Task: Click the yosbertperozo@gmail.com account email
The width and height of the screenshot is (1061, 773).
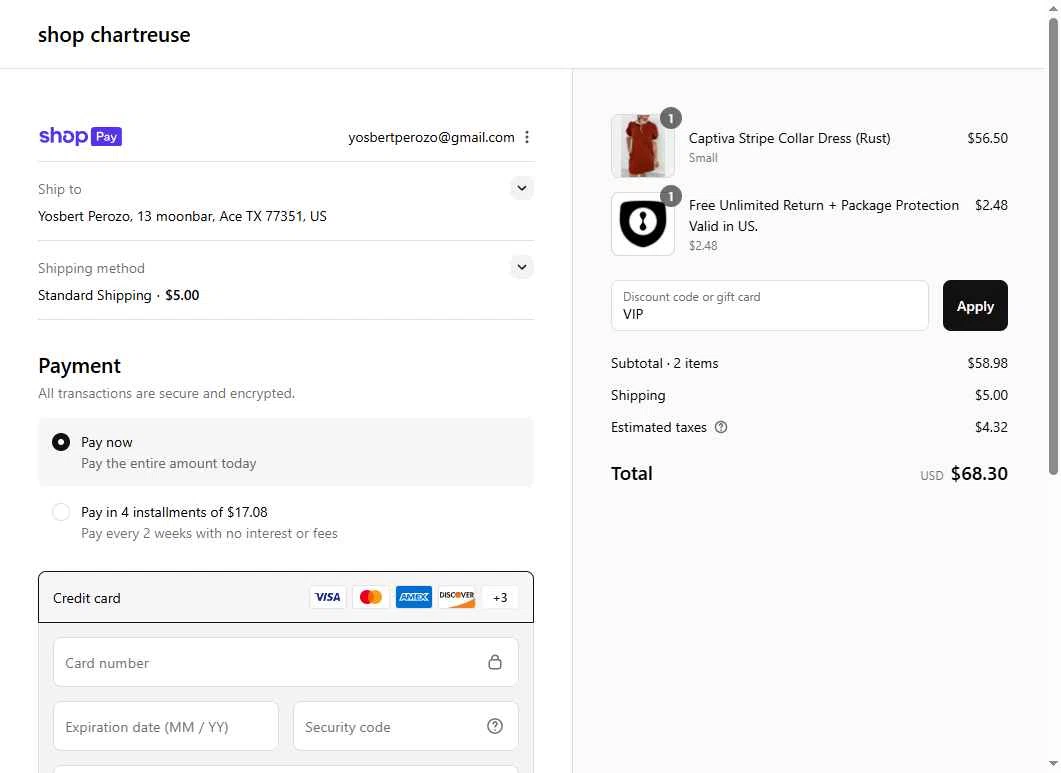Action: 431,137
